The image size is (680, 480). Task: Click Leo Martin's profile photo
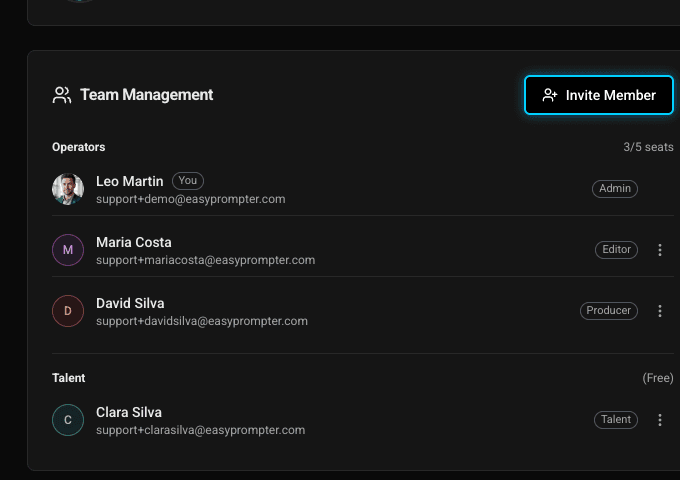(x=68, y=189)
